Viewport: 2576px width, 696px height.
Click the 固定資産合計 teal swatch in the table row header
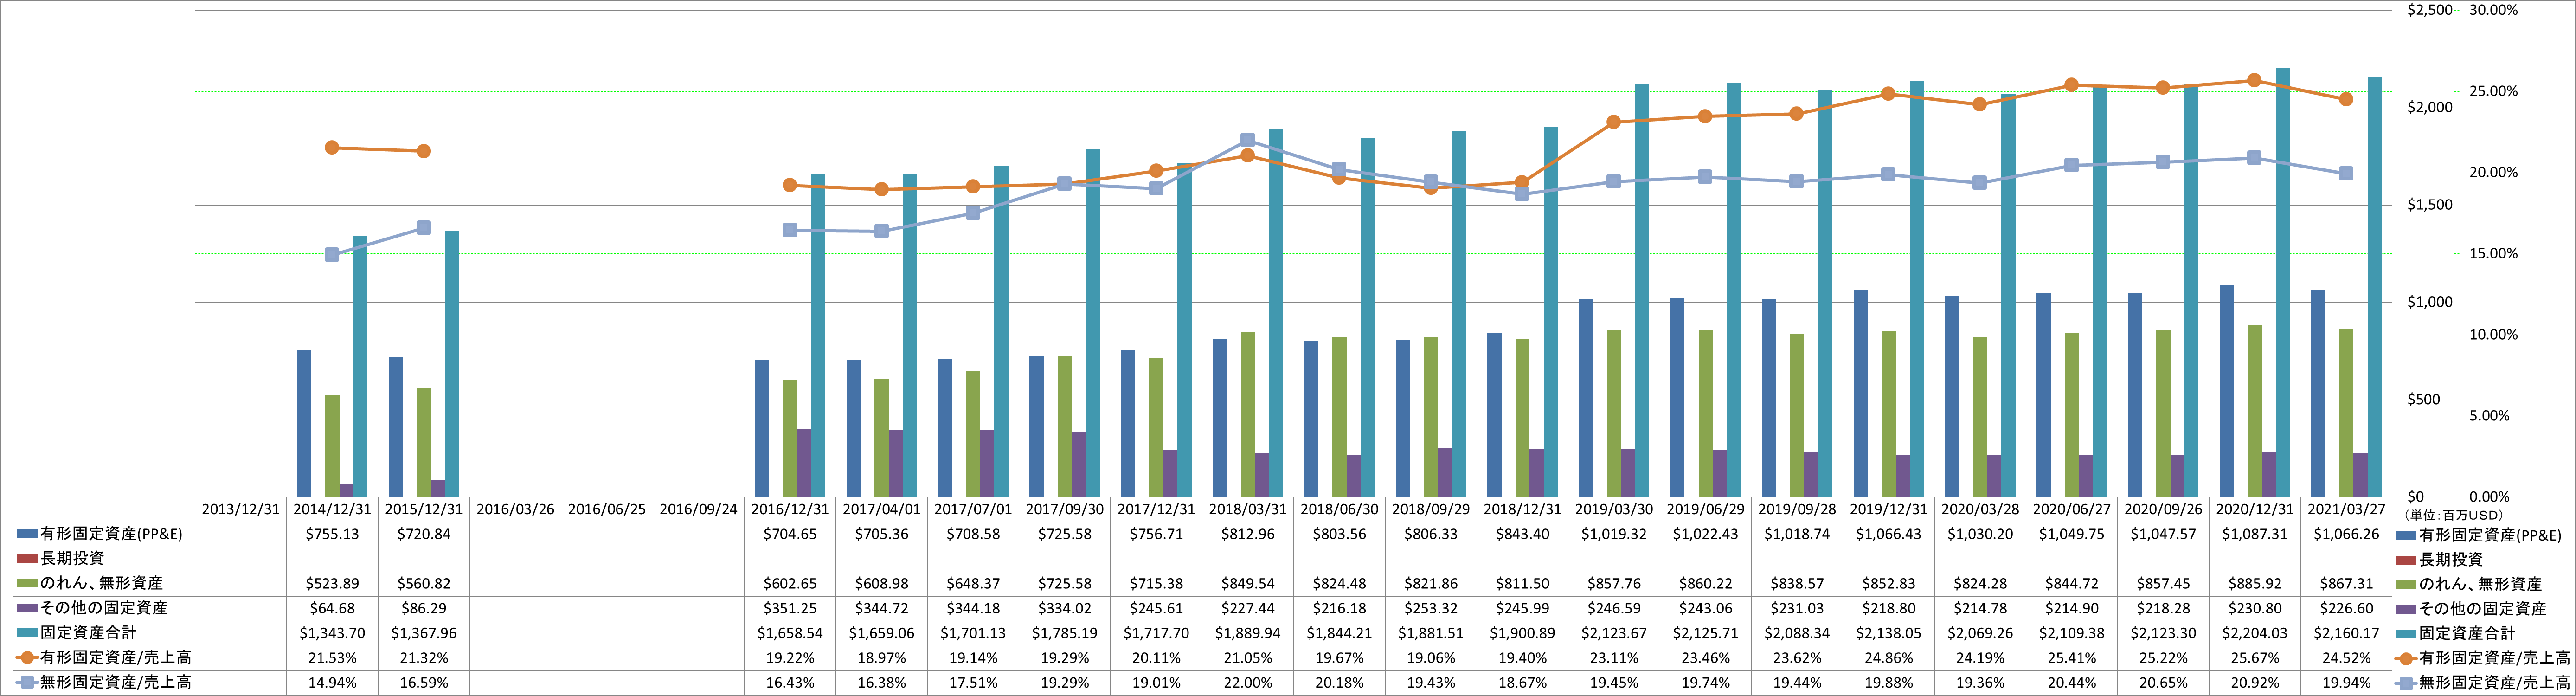[x=27, y=633]
